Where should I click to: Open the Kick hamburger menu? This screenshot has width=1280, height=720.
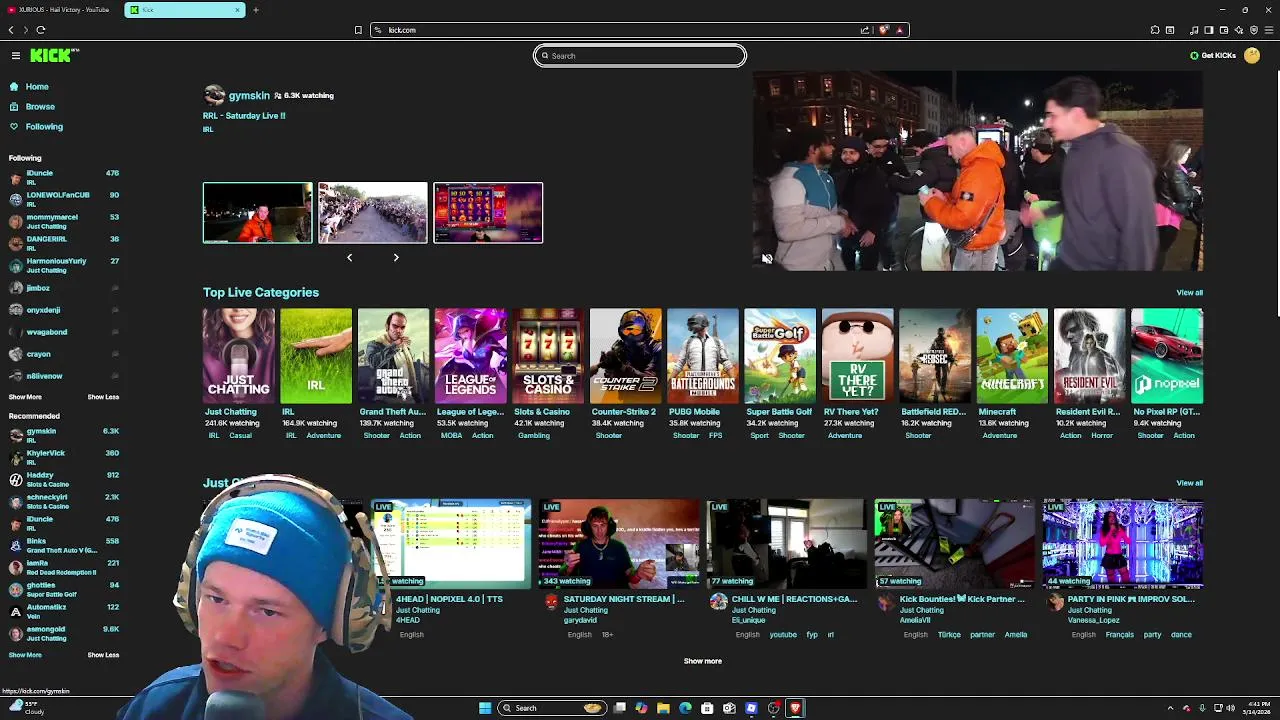16,56
